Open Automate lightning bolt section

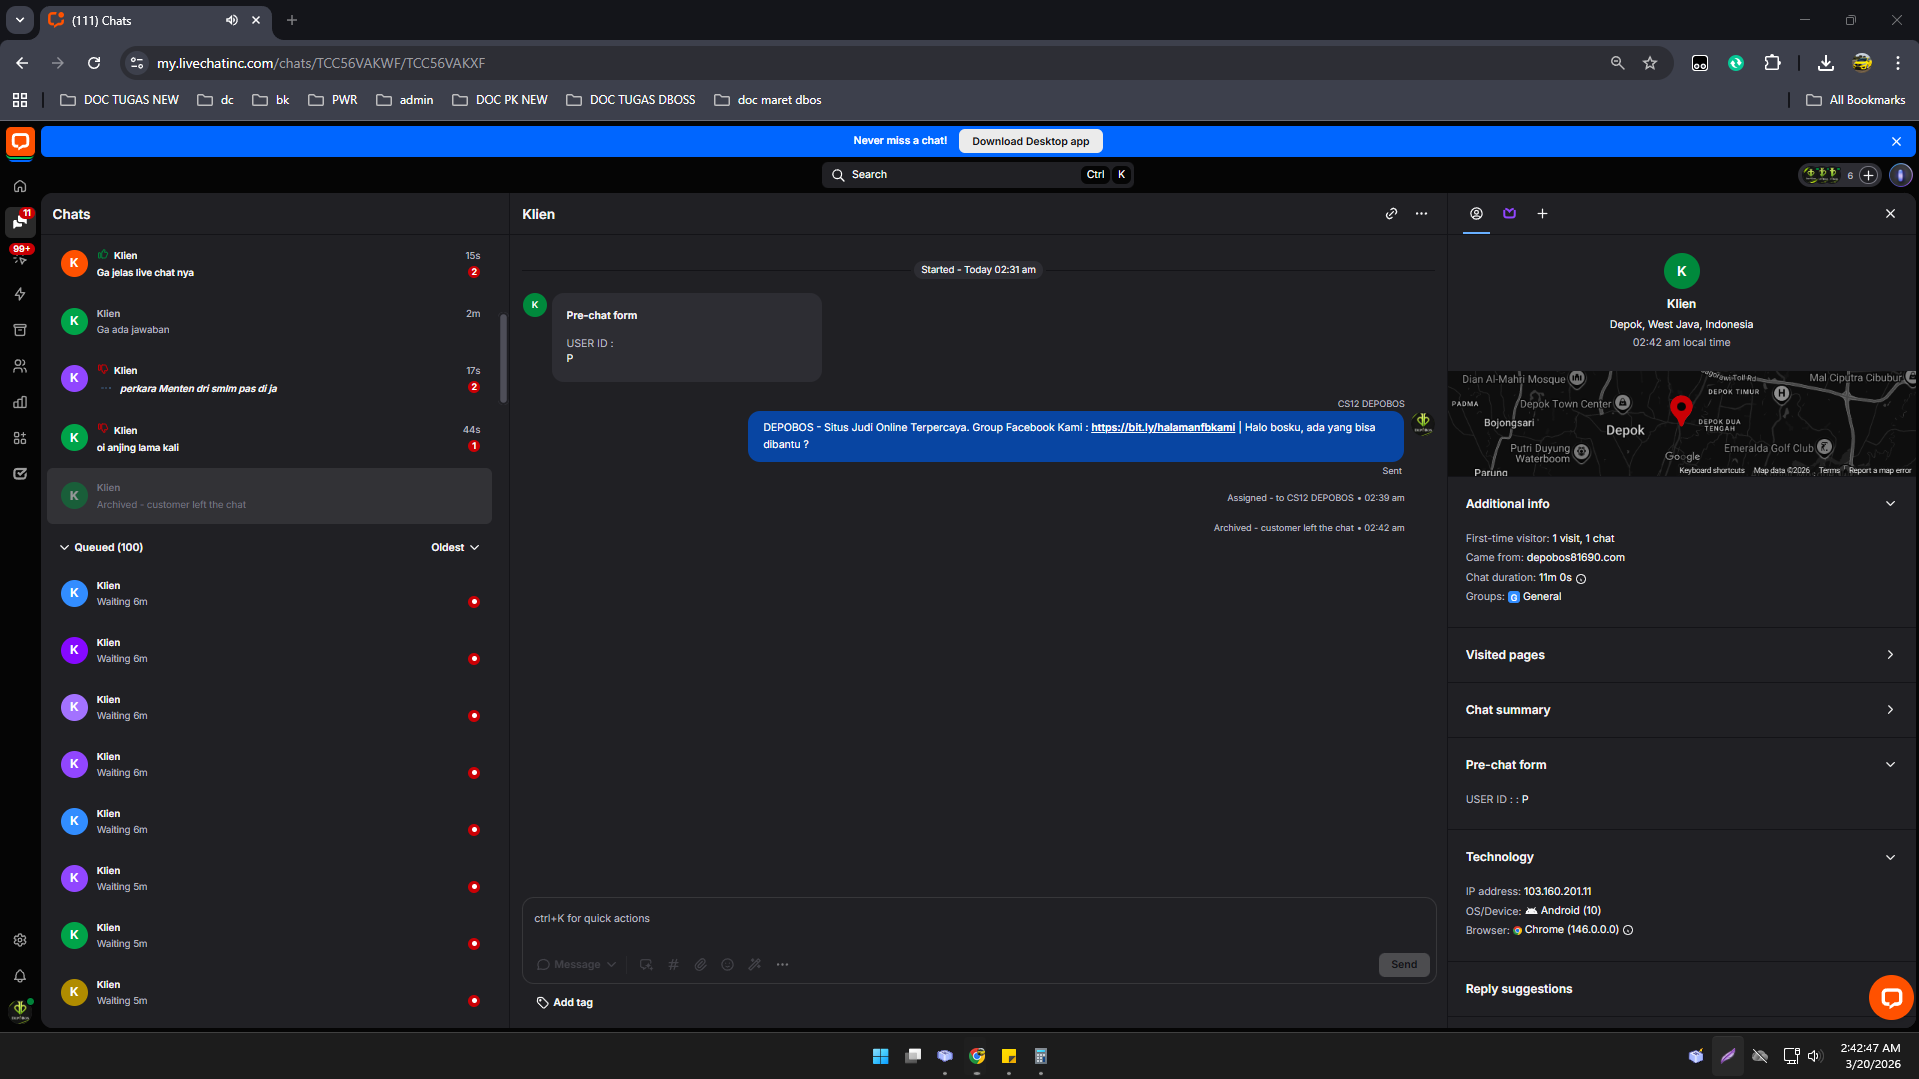tap(20, 294)
